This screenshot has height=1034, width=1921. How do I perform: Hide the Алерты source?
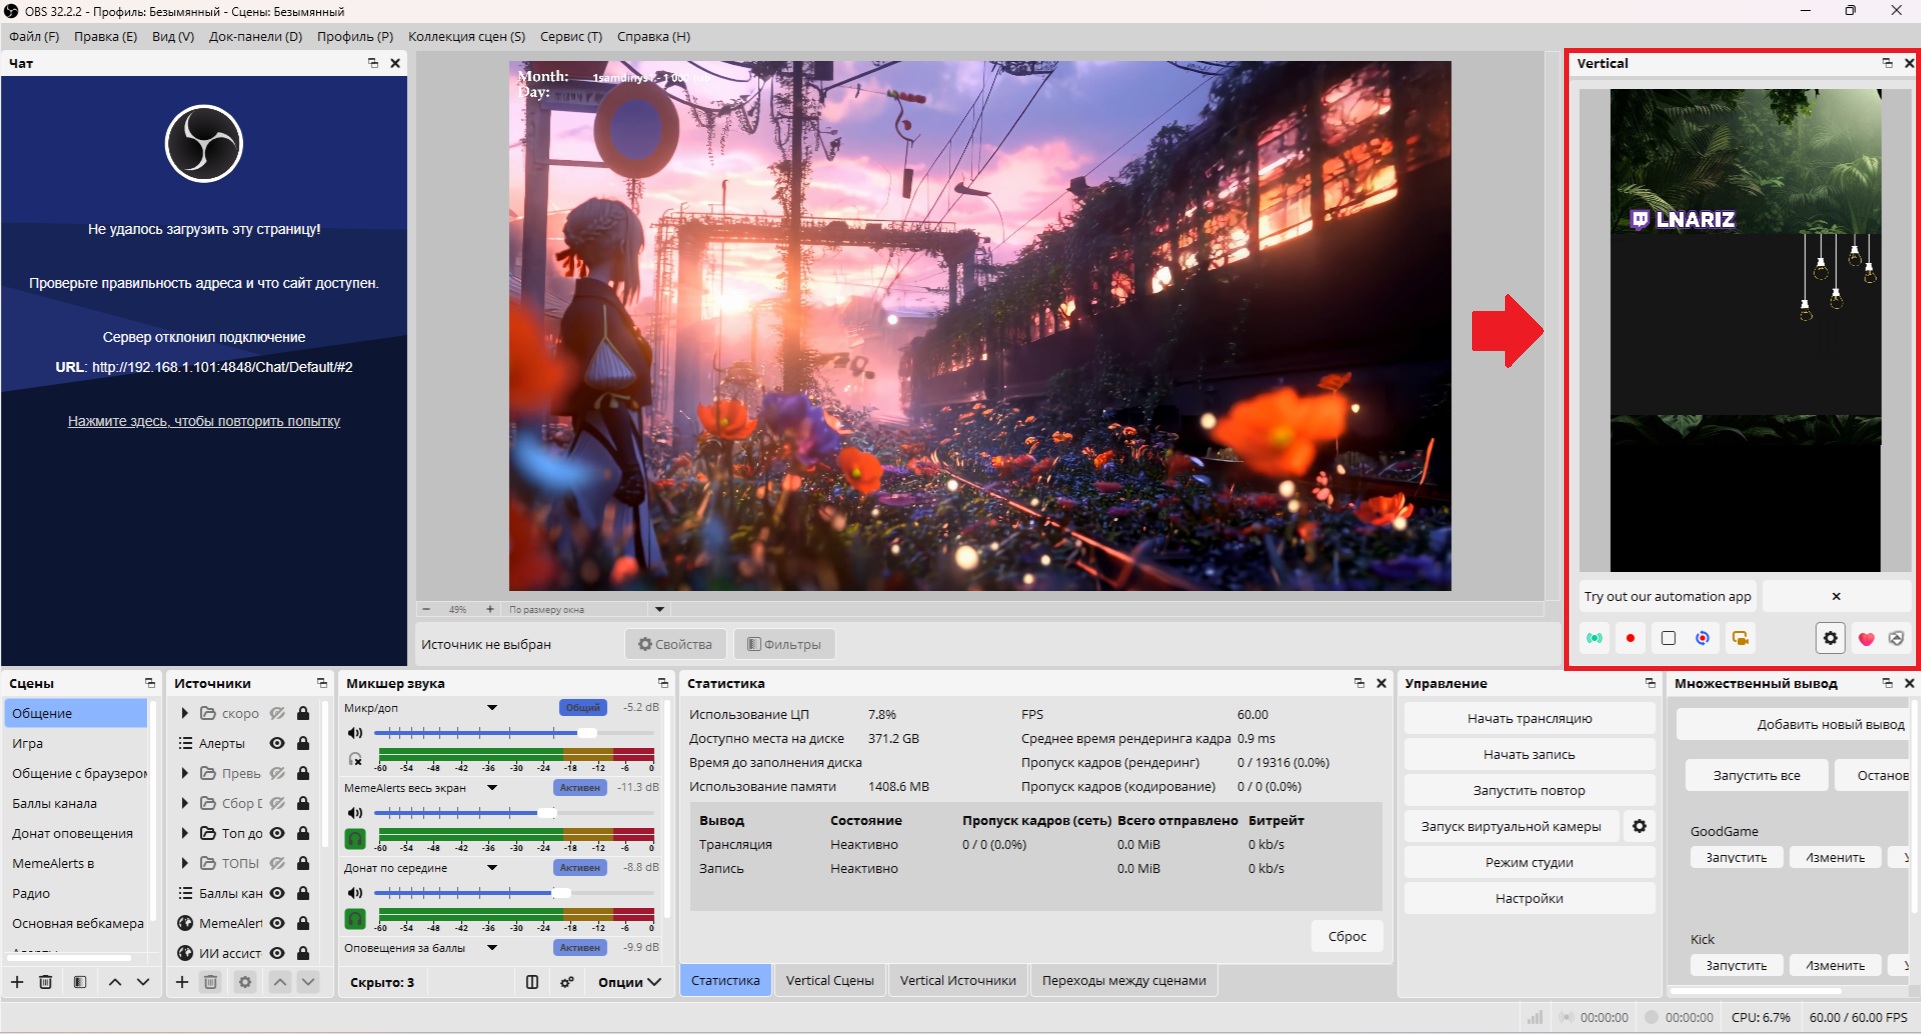tap(277, 743)
